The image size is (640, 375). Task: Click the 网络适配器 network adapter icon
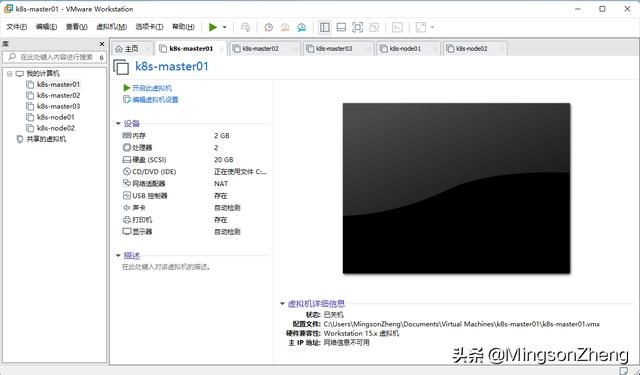point(127,184)
